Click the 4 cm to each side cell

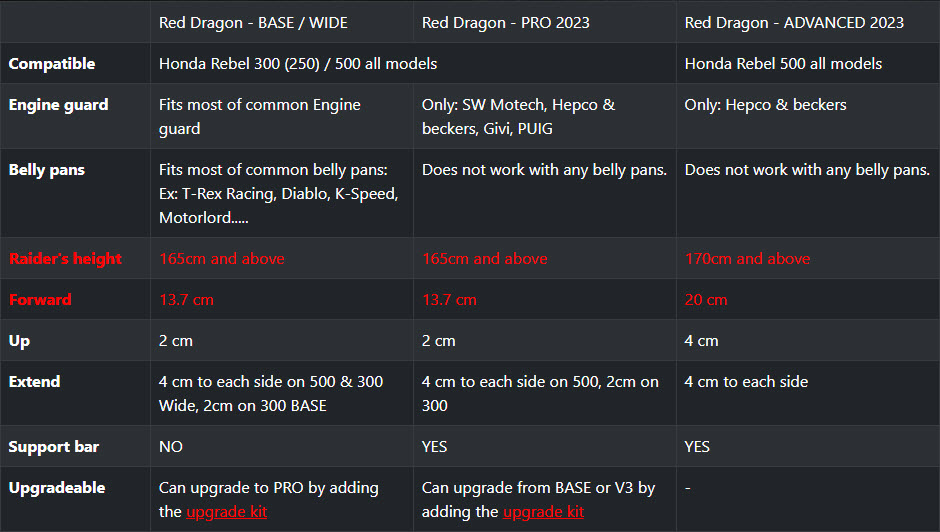(x=746, y=381)
